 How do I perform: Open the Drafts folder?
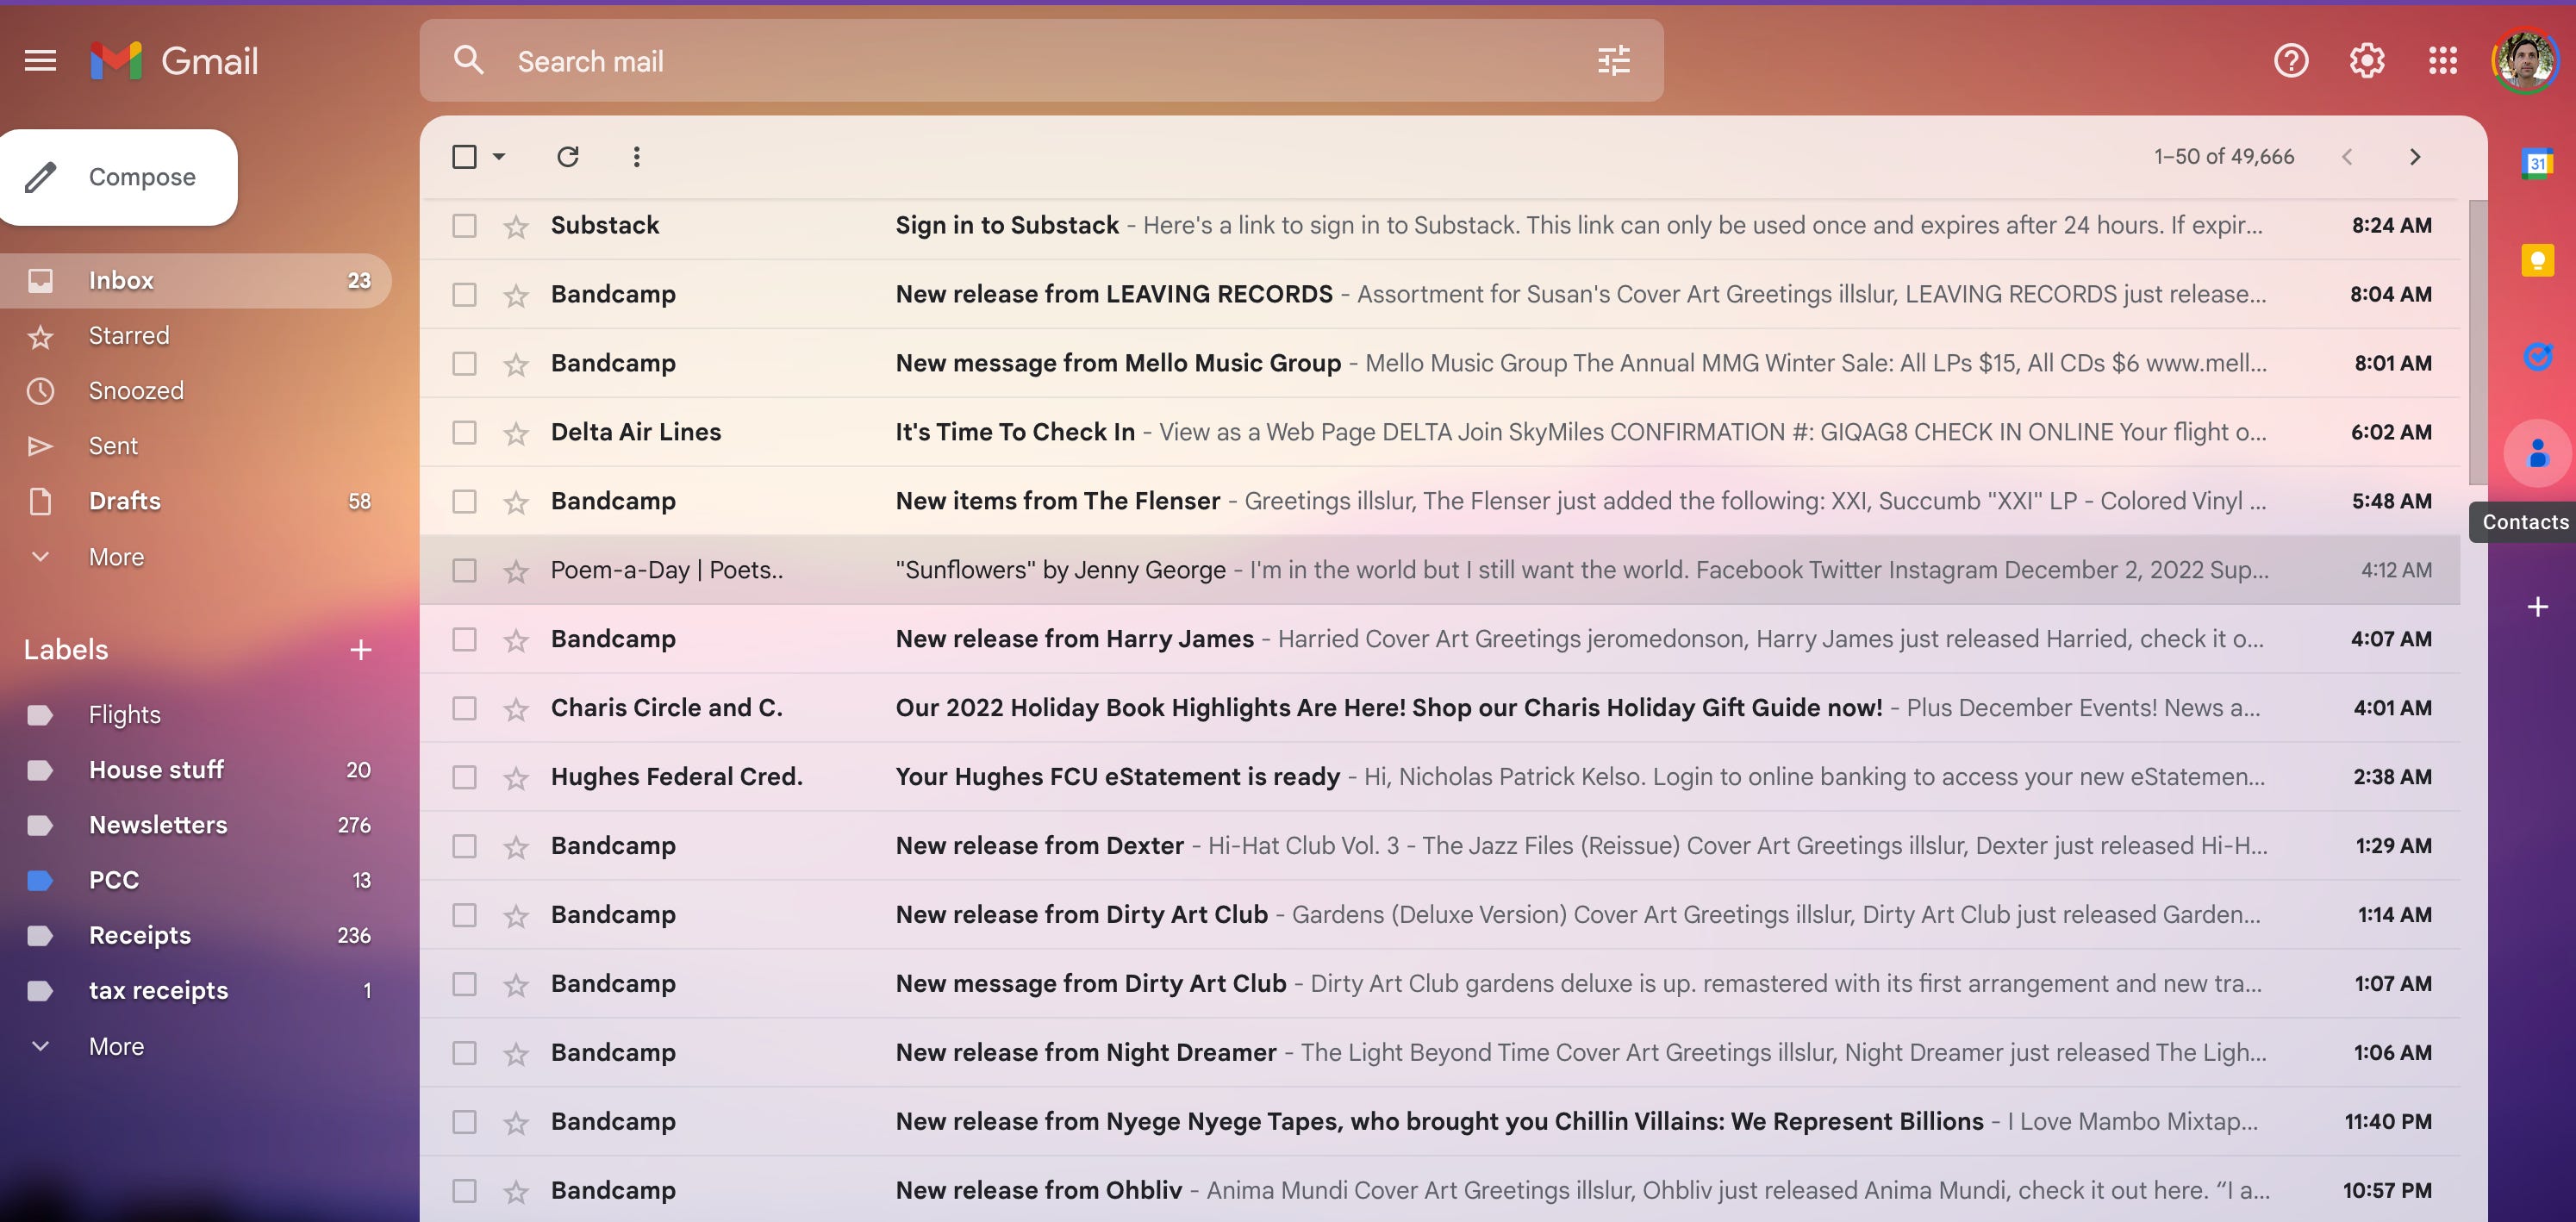(196, 501)
